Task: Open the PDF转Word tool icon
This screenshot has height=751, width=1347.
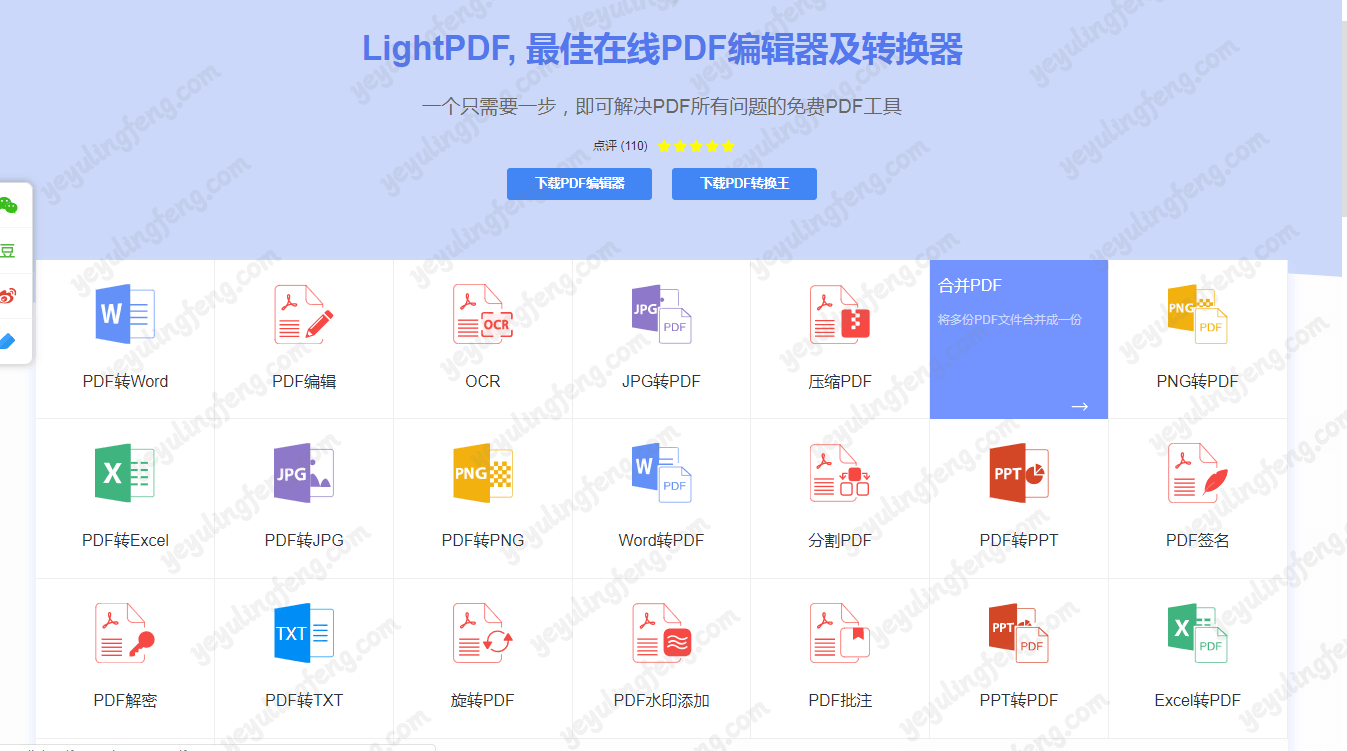Action: pyautogui.click(x=125, y=314)
